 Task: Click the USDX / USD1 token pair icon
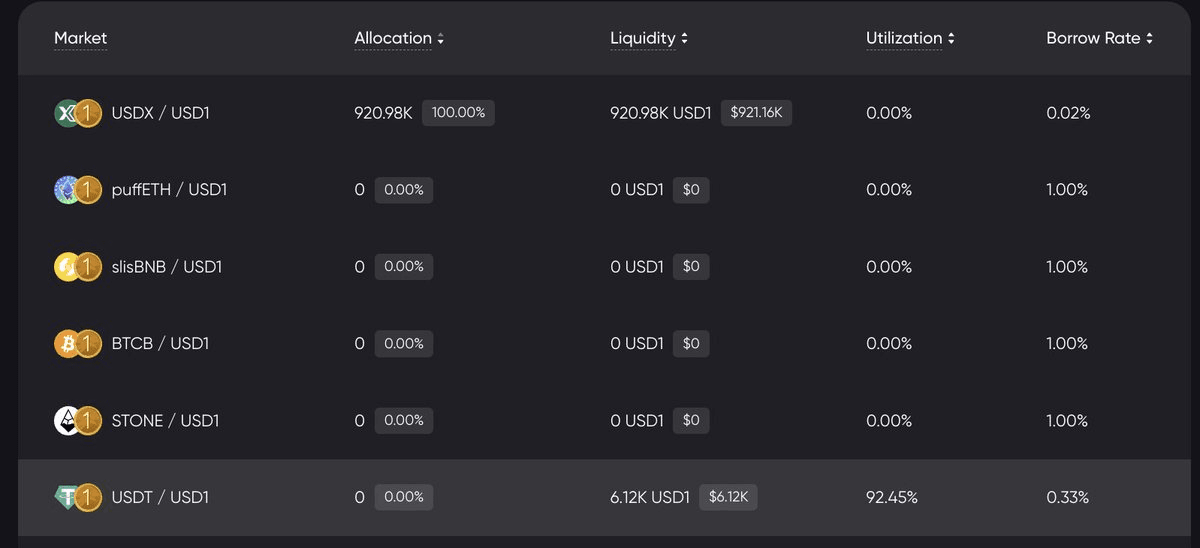(77, 113)
